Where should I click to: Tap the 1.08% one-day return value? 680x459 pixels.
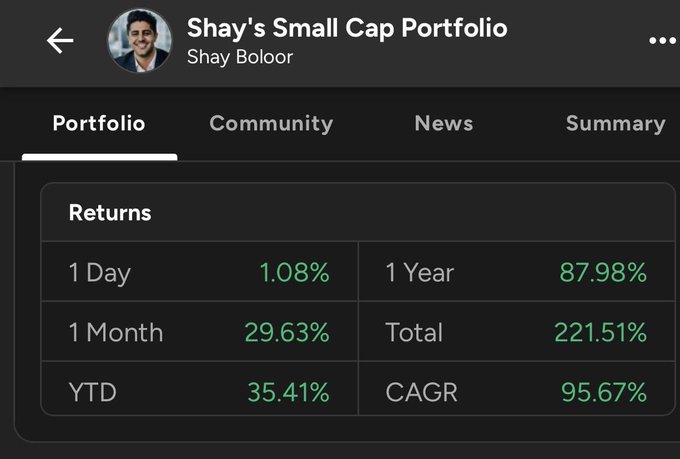coord(294,272)
